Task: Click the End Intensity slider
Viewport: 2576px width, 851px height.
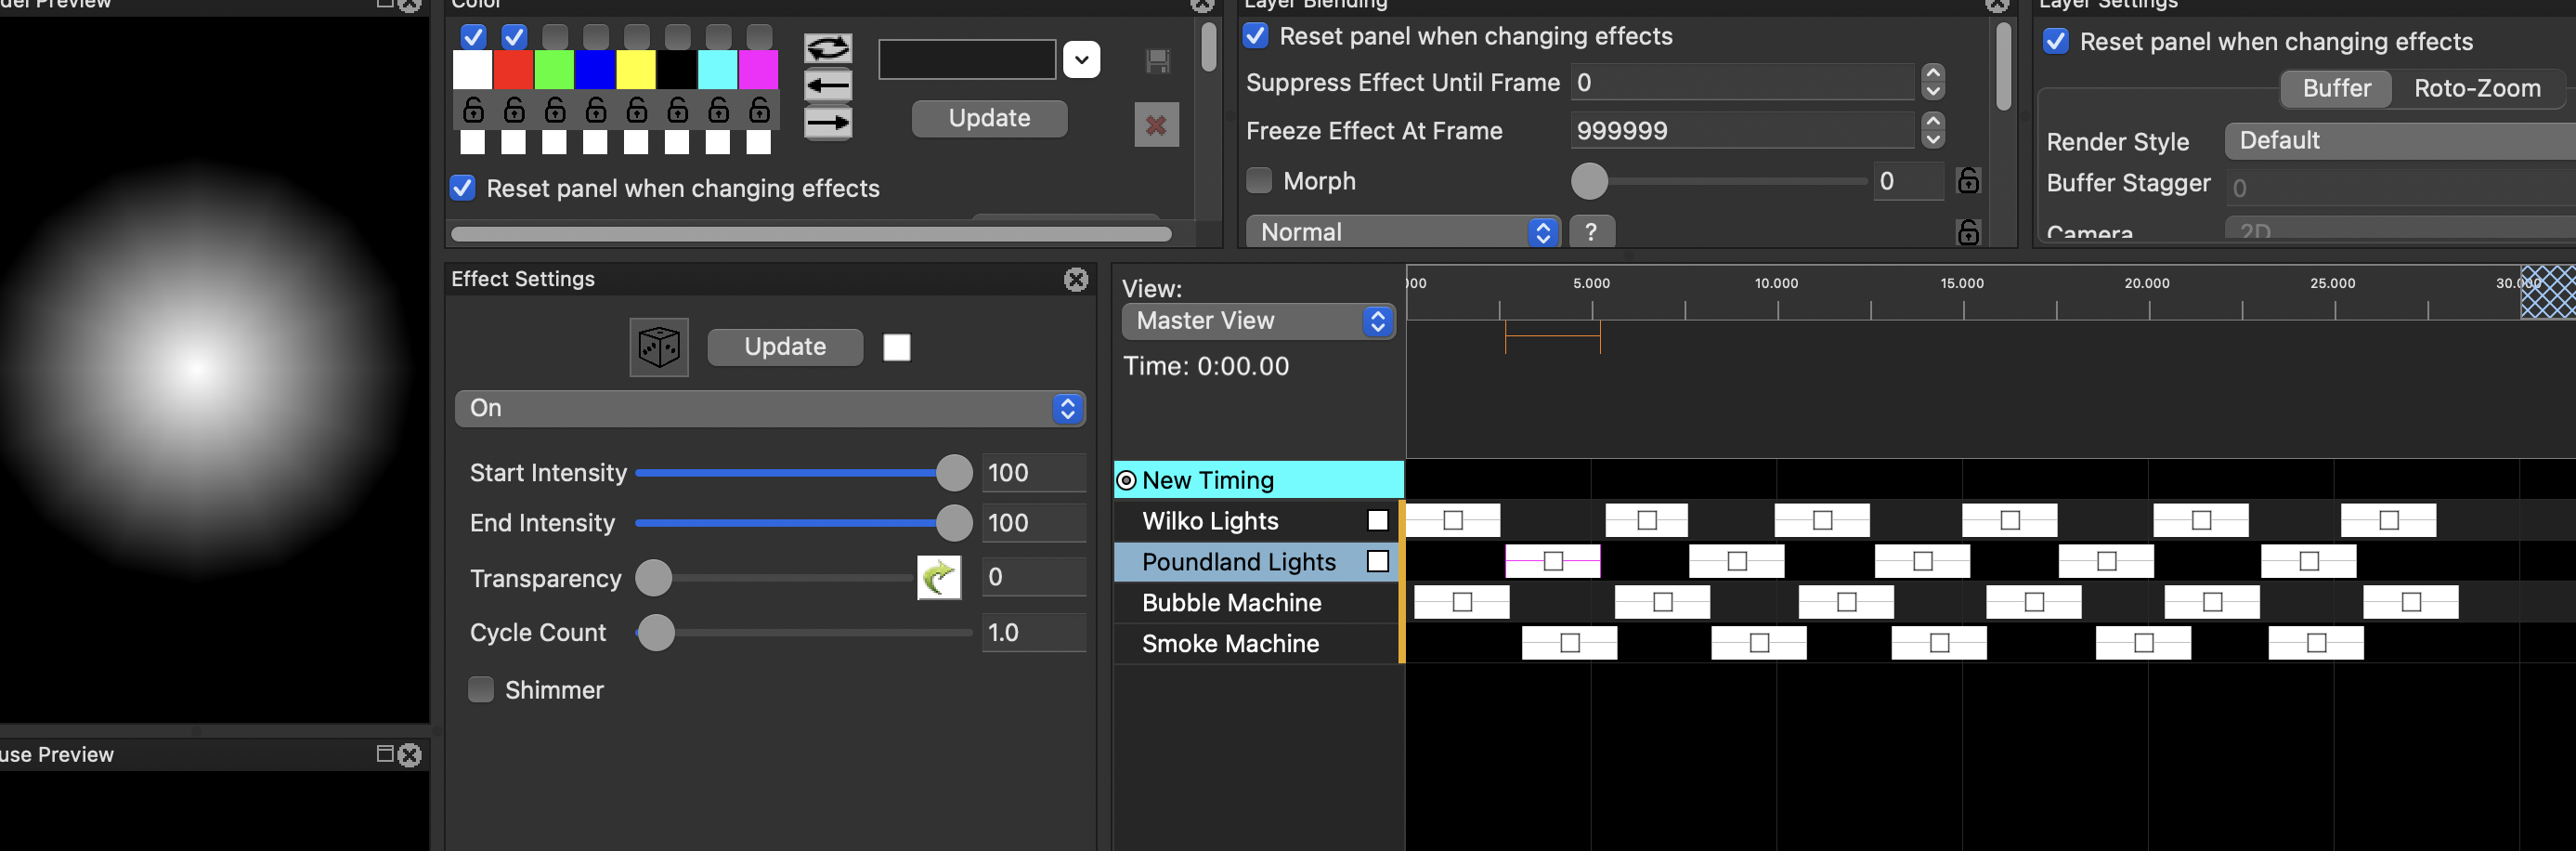Action: [x=803, y=523]
